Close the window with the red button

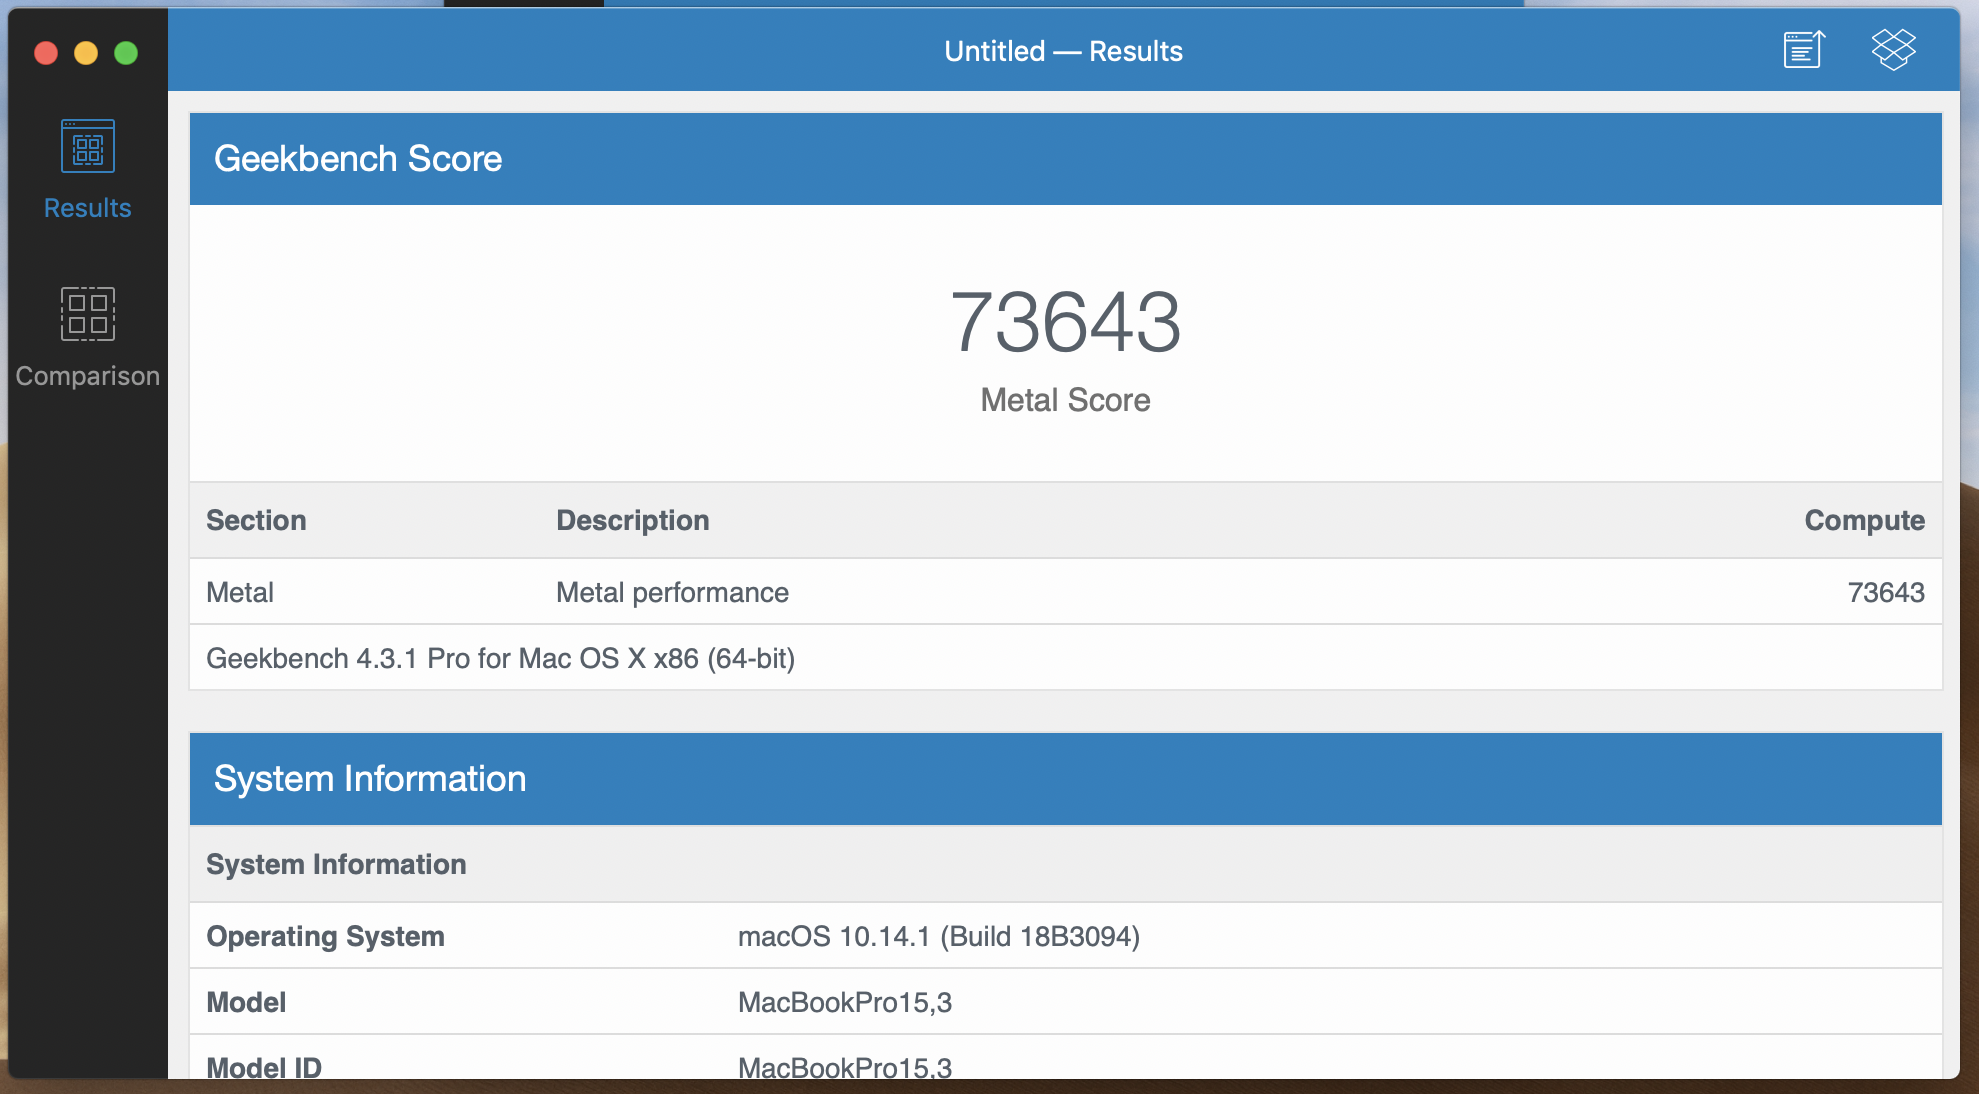tap(46, 53)
